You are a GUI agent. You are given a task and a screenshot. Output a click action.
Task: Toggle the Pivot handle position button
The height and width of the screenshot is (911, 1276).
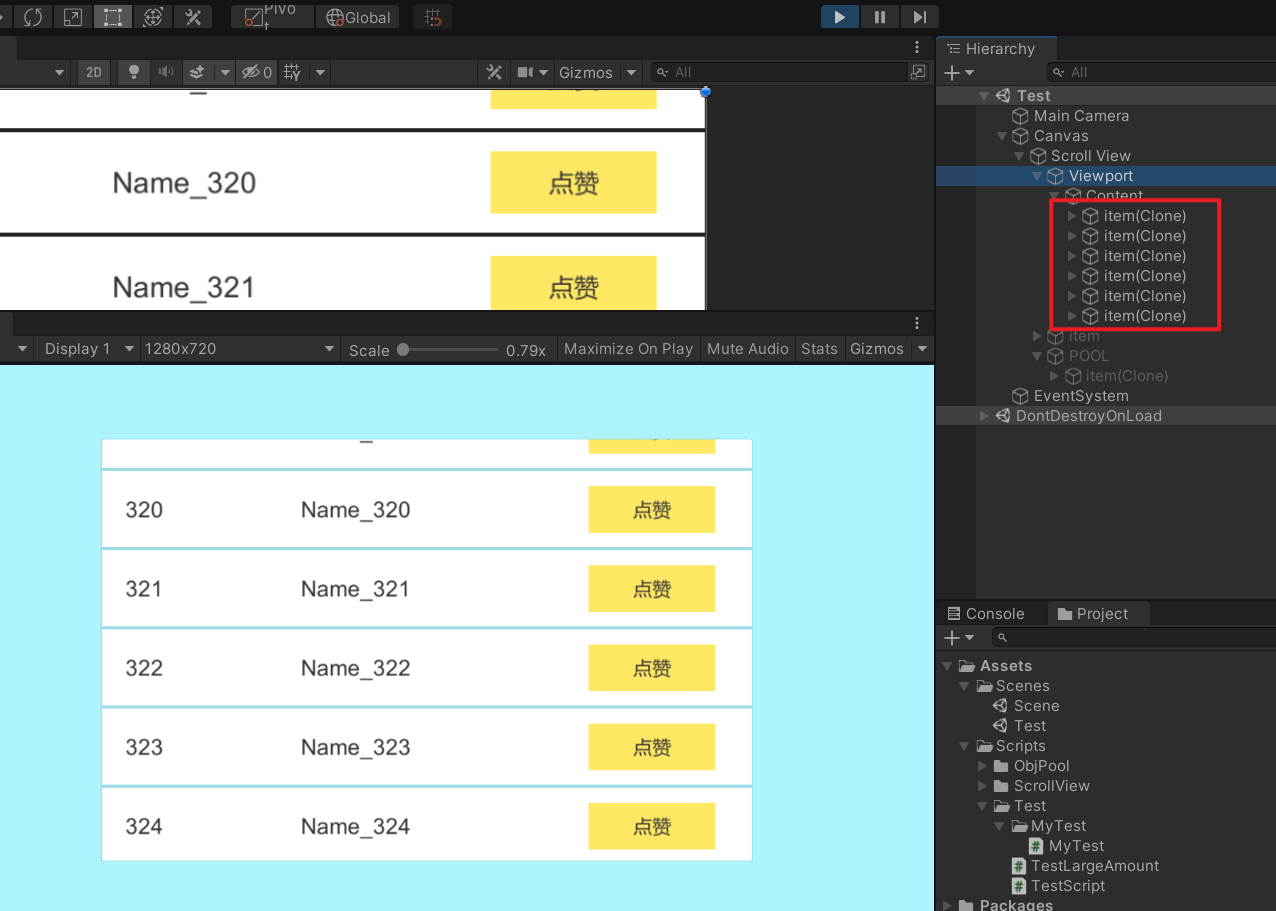click(272, 17)
